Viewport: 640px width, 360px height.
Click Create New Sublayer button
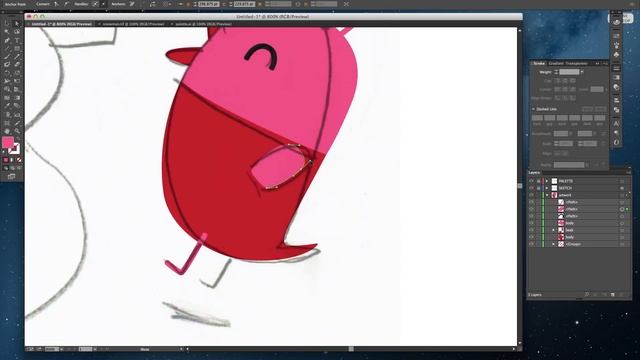click(604, 294)
